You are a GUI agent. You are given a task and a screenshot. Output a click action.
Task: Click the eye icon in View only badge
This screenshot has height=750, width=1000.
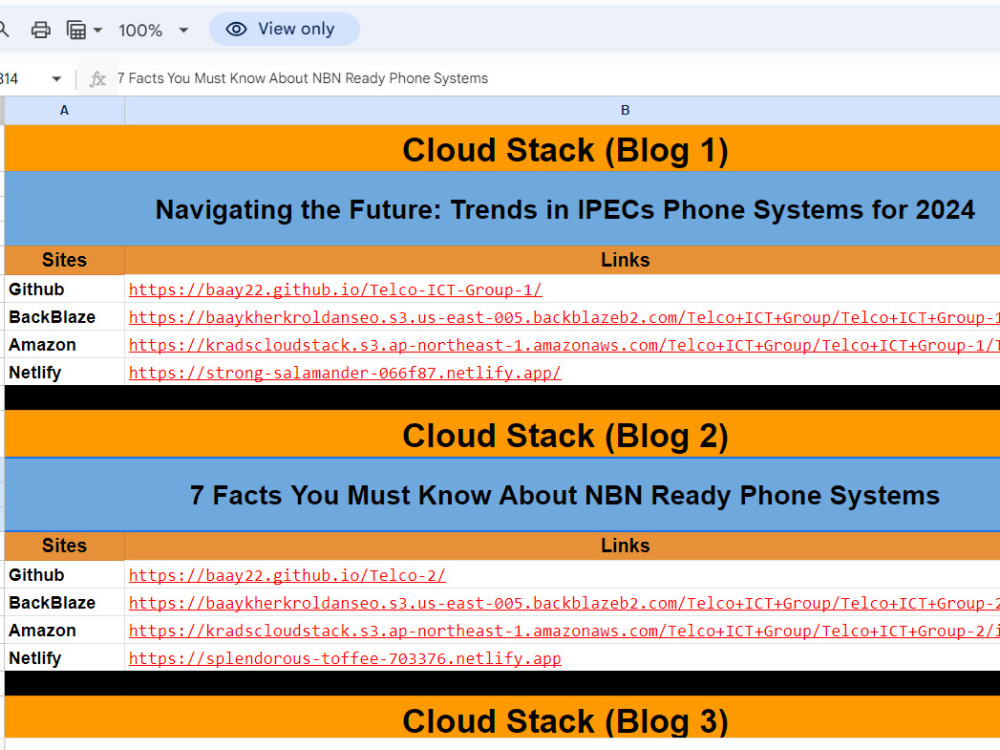coord(236,29)
